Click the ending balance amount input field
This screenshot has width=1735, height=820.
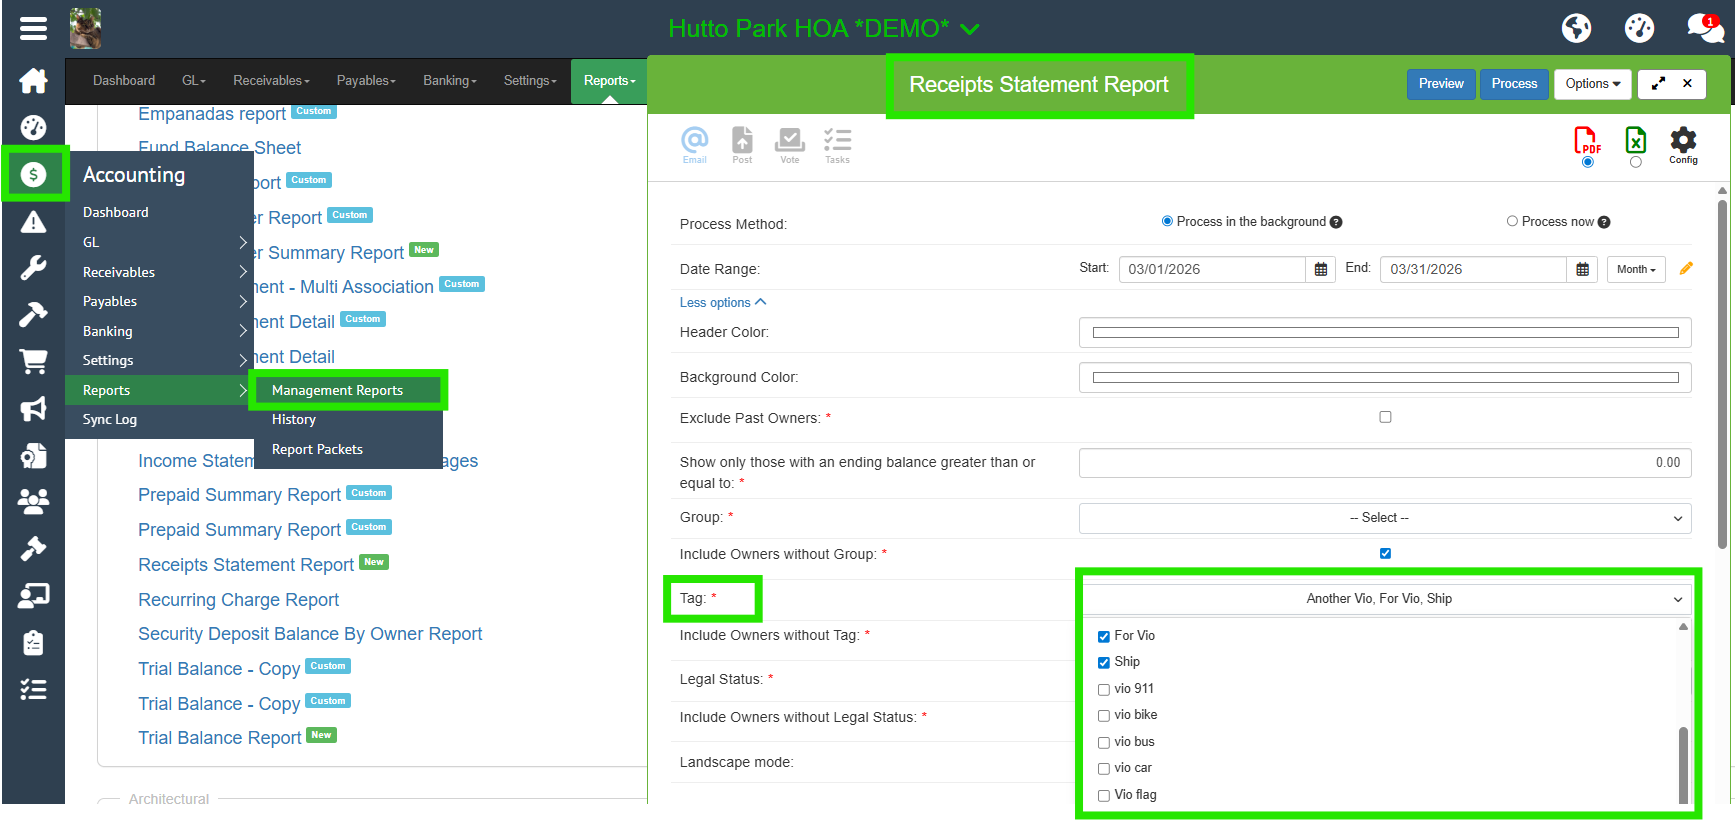(x=1384, y=463)
